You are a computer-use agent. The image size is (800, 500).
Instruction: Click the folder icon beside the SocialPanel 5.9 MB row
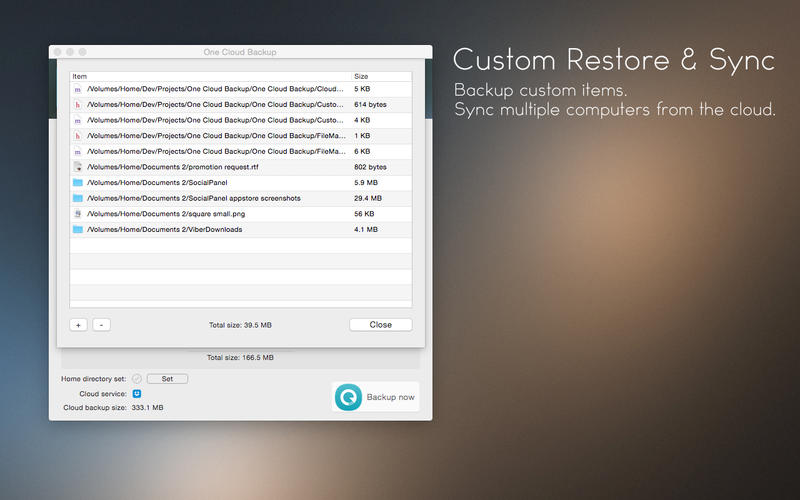point(78,183)
